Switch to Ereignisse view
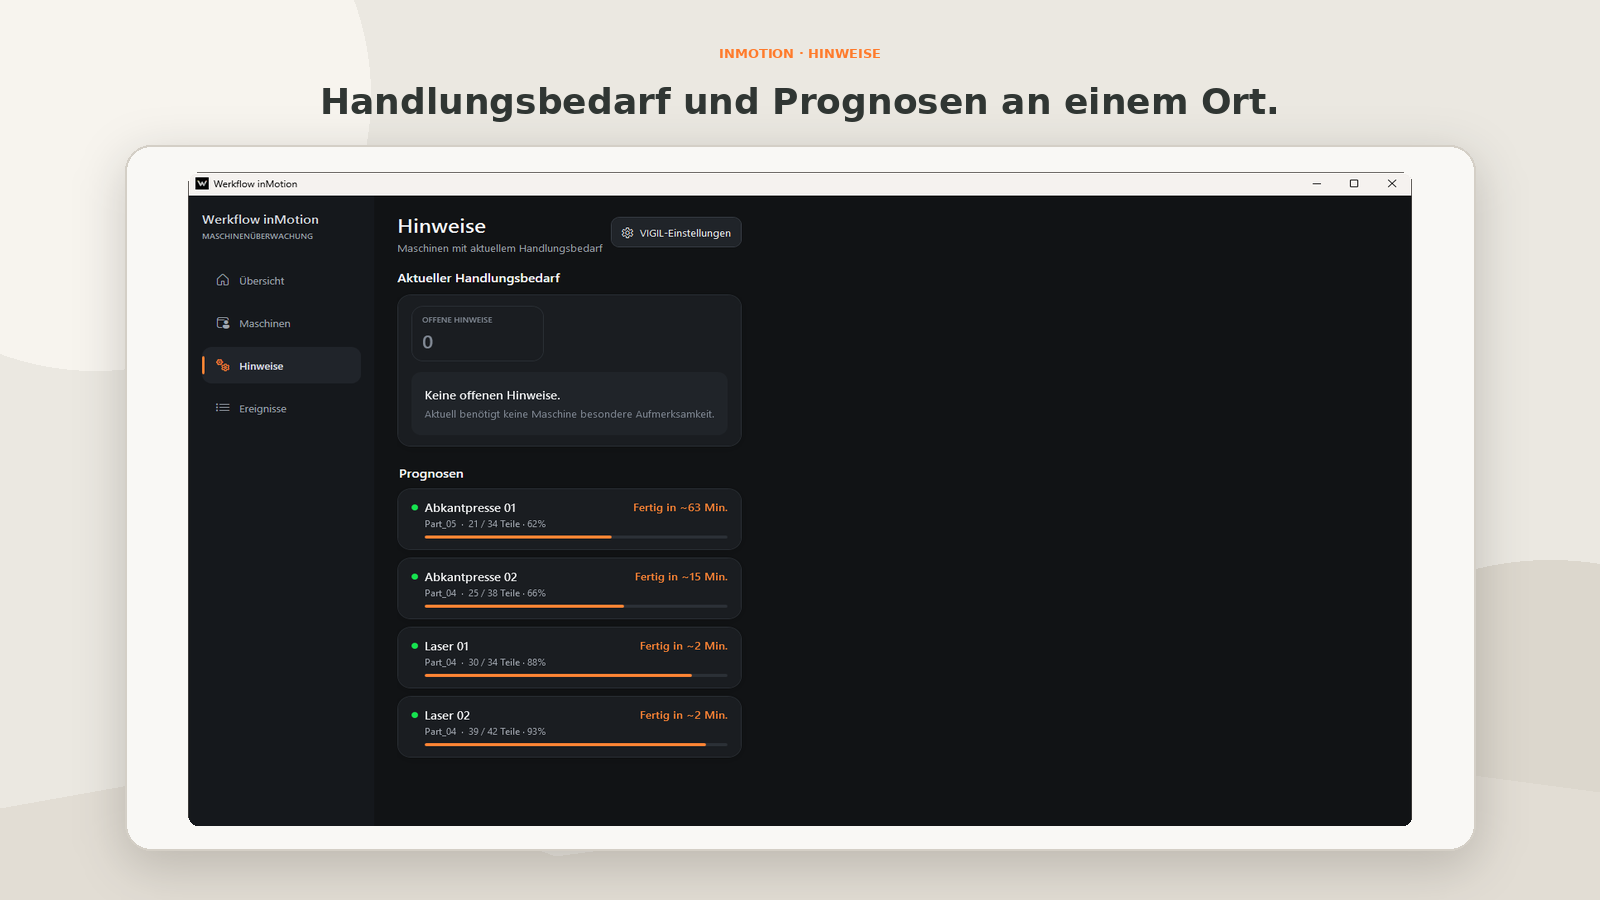The image size is (1600, 900). pyautogui.click(x=281, y=408)
